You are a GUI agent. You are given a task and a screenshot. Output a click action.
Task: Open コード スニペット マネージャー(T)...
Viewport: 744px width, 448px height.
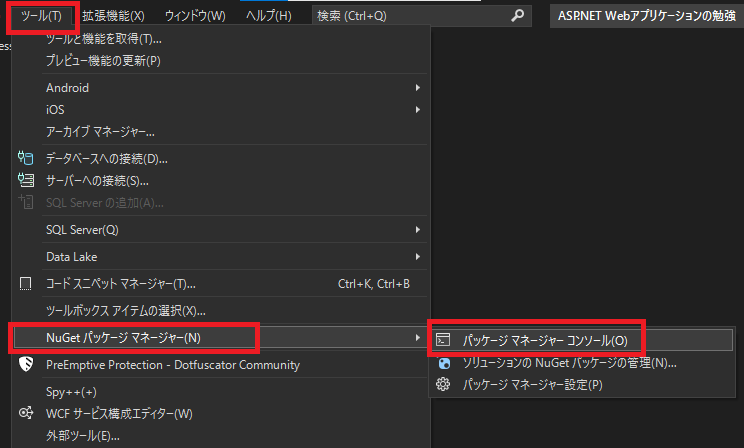point(121,284)
